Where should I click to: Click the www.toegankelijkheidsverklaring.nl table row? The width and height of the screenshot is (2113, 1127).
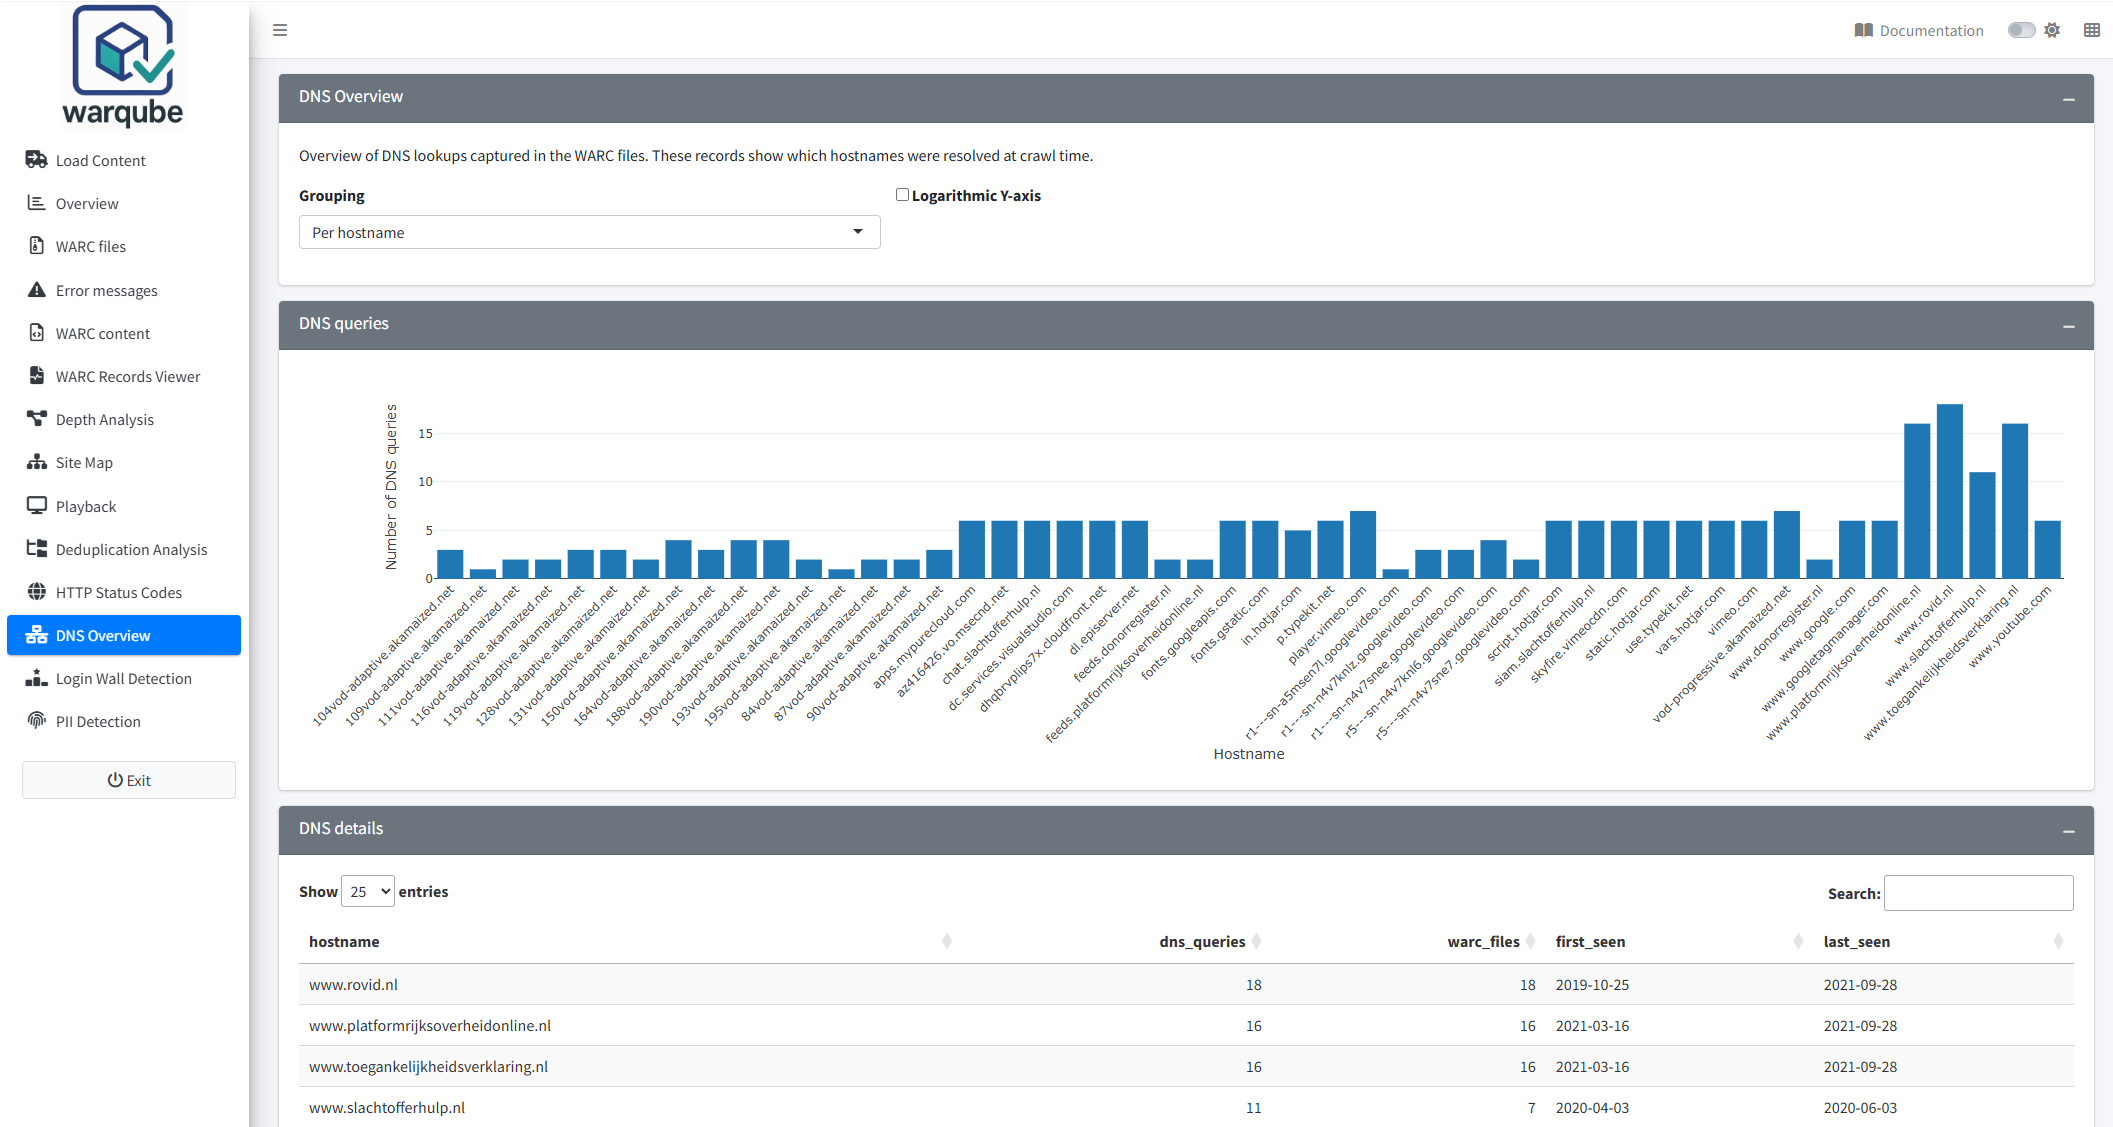click(x=1186, y=1066)
